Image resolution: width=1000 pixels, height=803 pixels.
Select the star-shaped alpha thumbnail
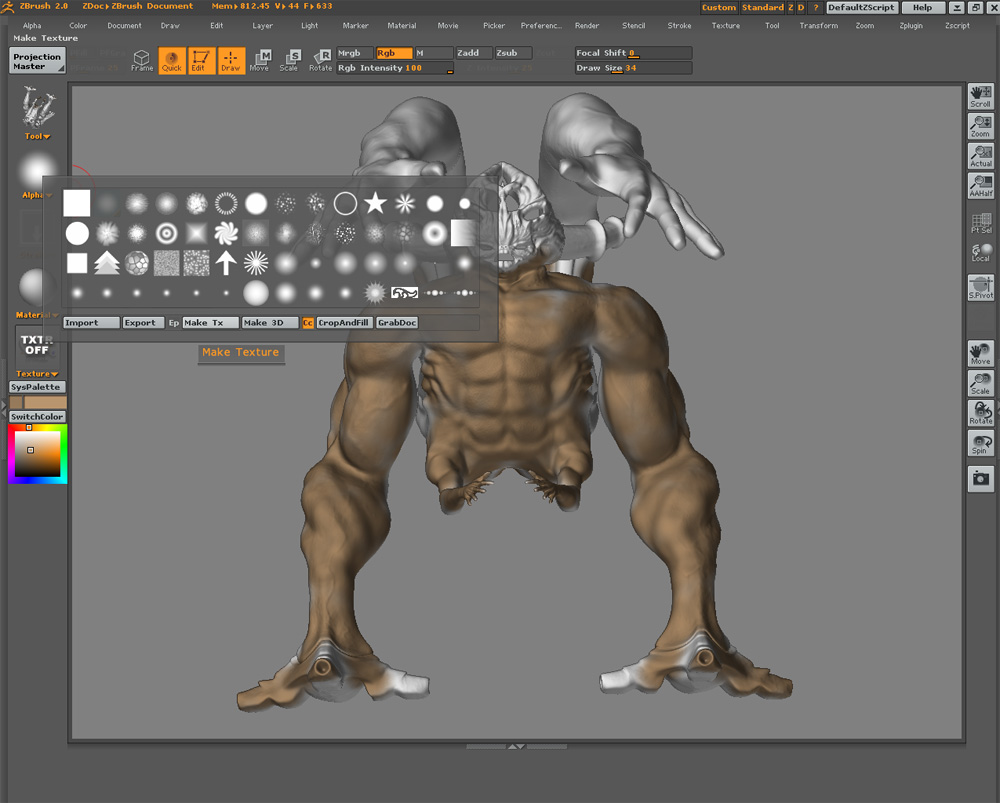point(375,204)
